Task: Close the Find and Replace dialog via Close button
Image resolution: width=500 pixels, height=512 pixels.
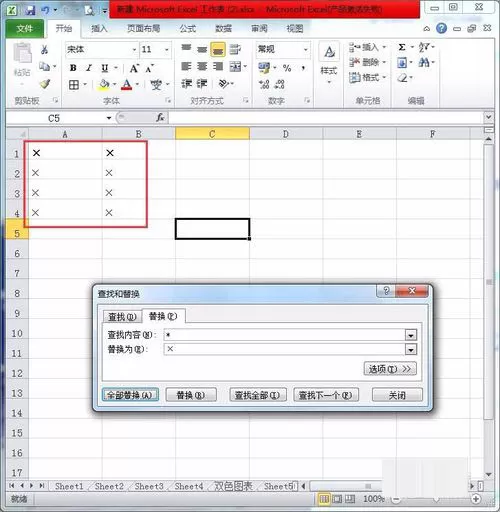Action: click(x=397, y=395)
